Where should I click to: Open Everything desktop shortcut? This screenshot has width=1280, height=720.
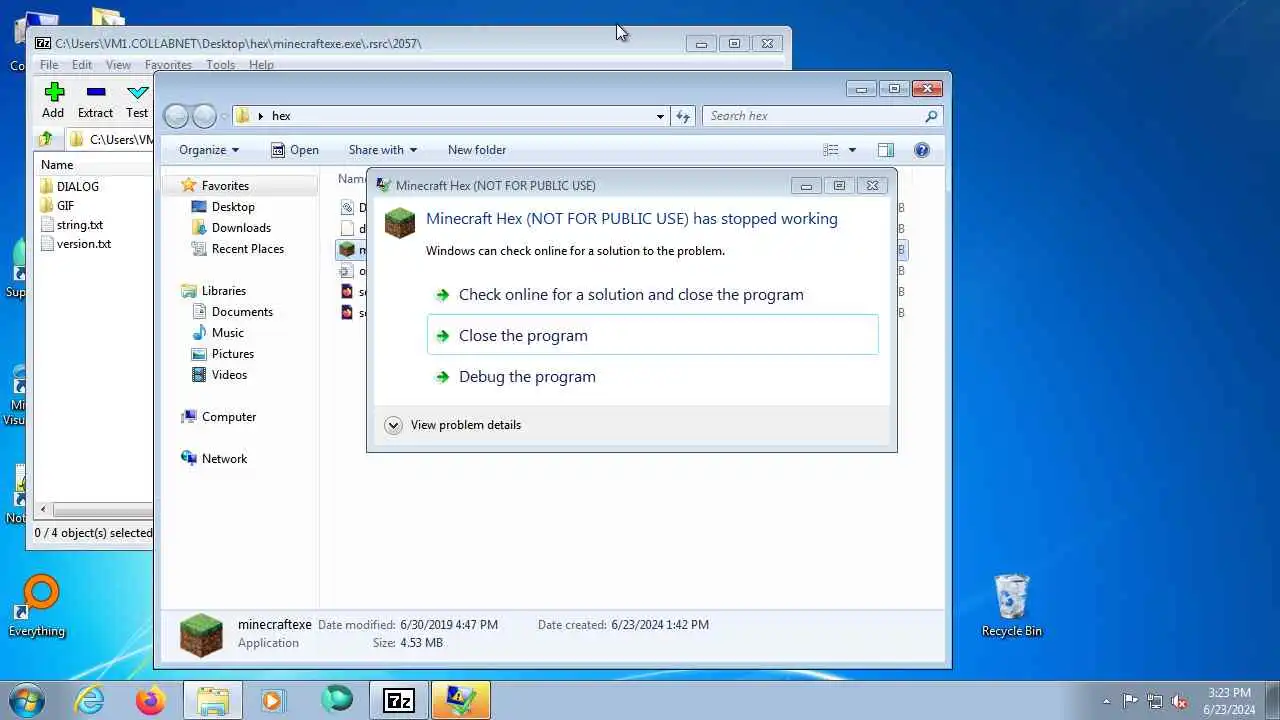(x=37, y=606)
